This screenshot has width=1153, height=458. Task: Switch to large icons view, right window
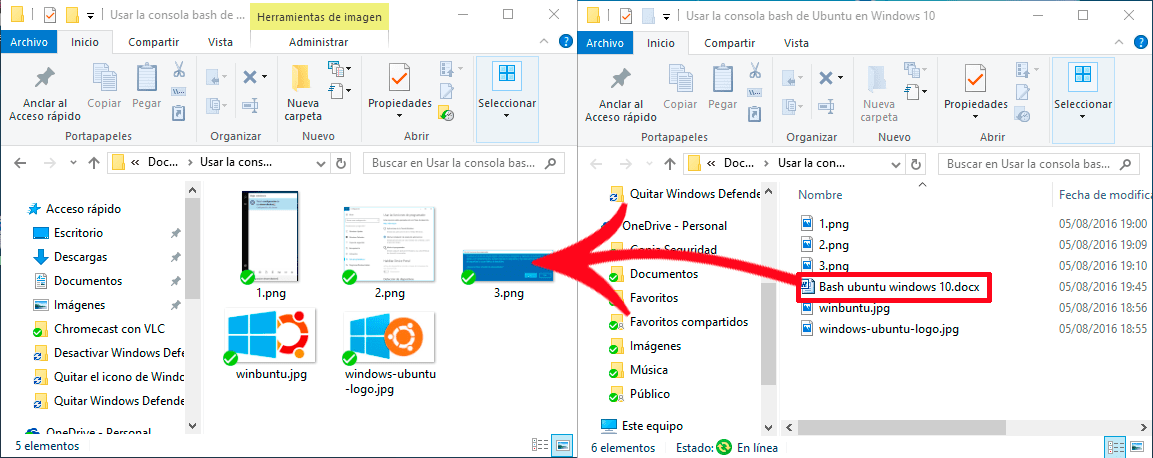[x=1139, y=446]
